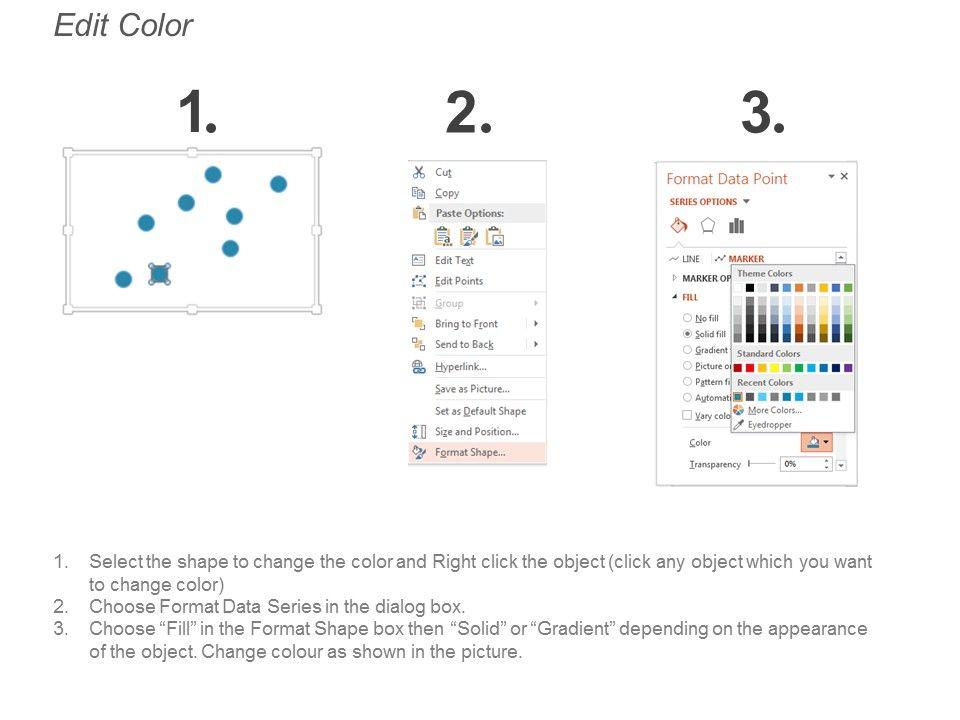This screenshot has height=720, width=960.
Task: Click the Copy icon in context menu
Action: [x=419, y=193]
